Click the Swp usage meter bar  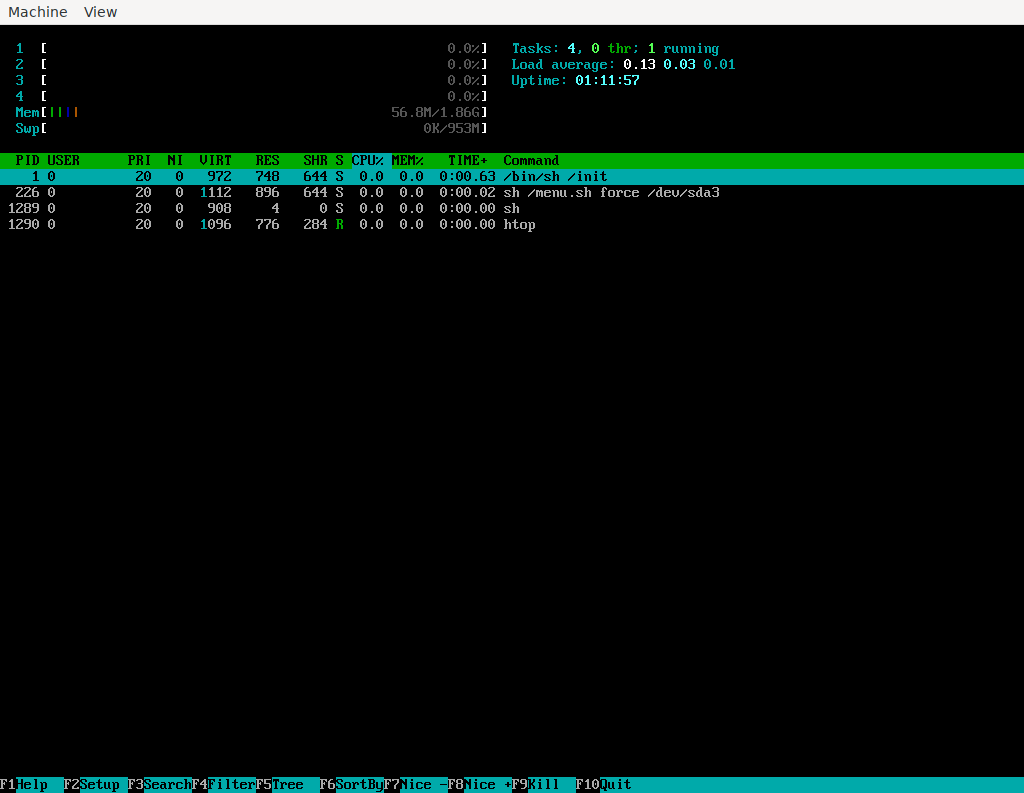(251, 128)
